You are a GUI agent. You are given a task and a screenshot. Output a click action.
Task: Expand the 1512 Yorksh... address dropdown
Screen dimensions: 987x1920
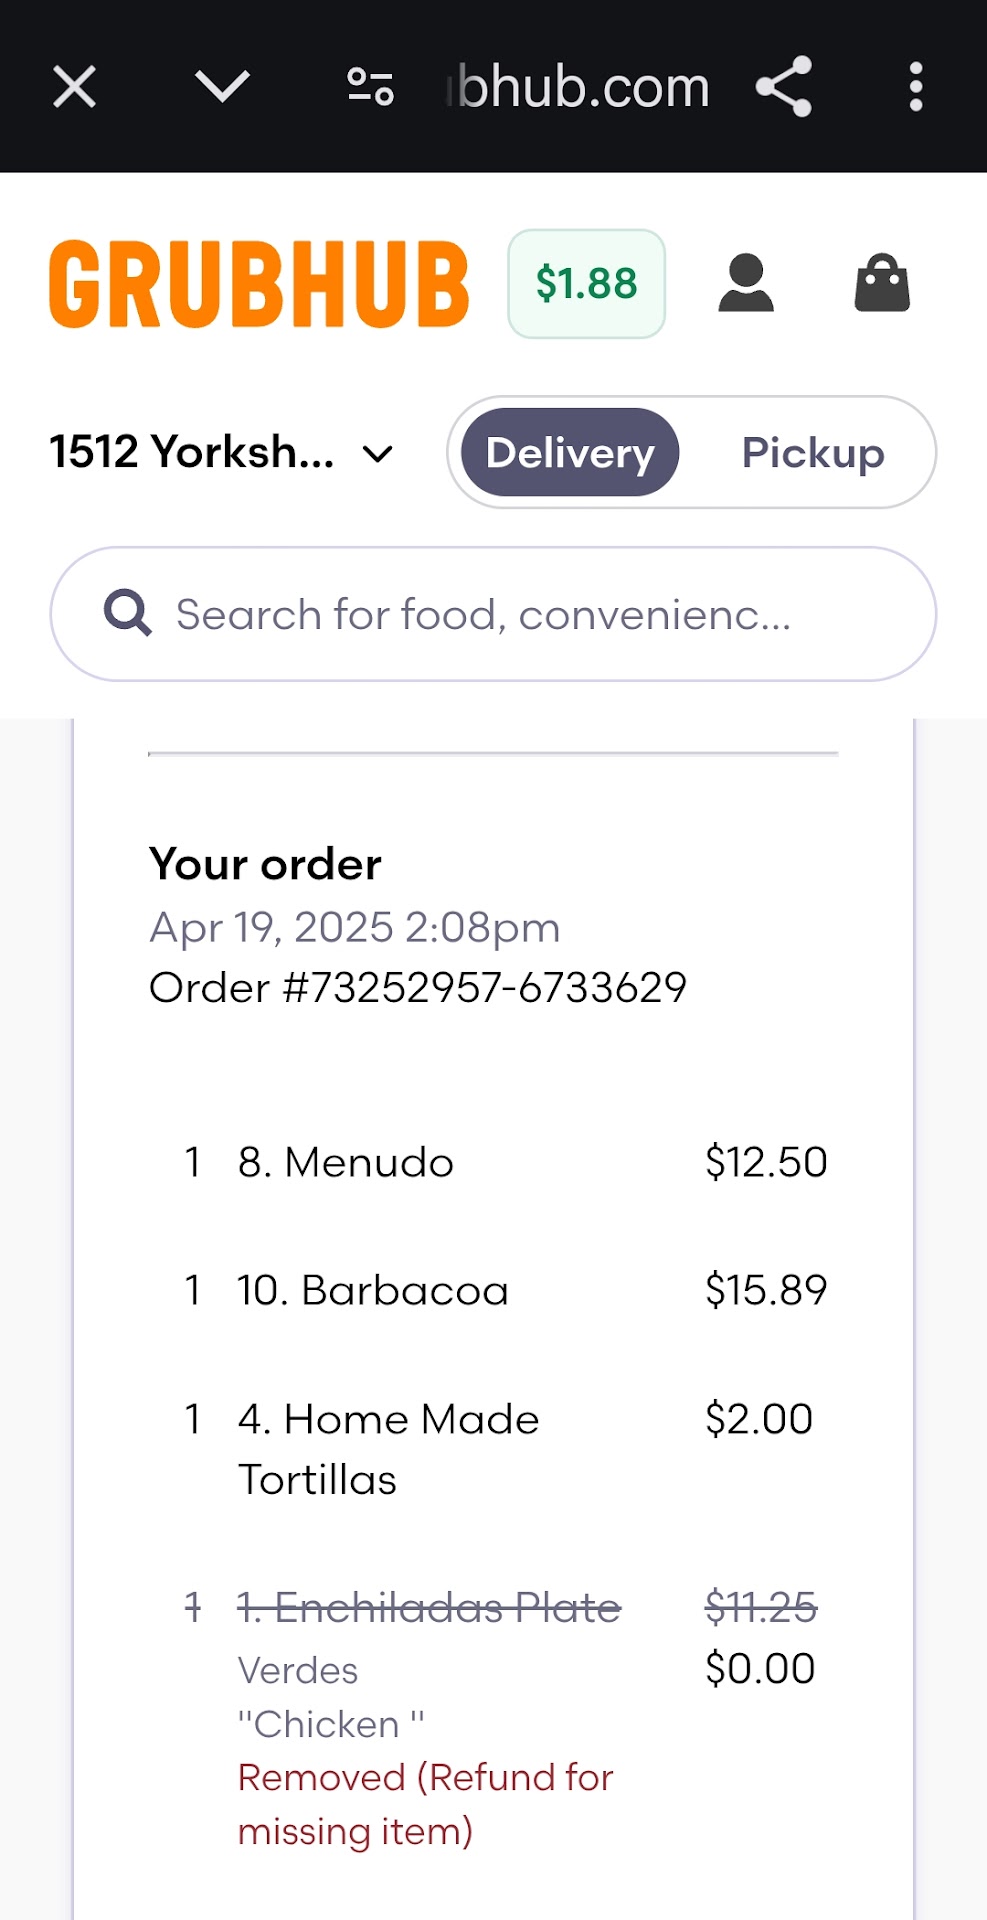coord(192,452)
